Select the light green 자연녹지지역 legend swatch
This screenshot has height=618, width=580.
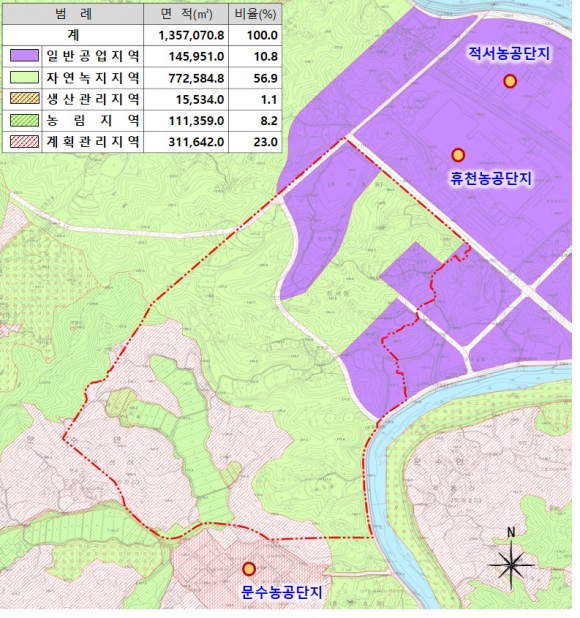[24, 77]
